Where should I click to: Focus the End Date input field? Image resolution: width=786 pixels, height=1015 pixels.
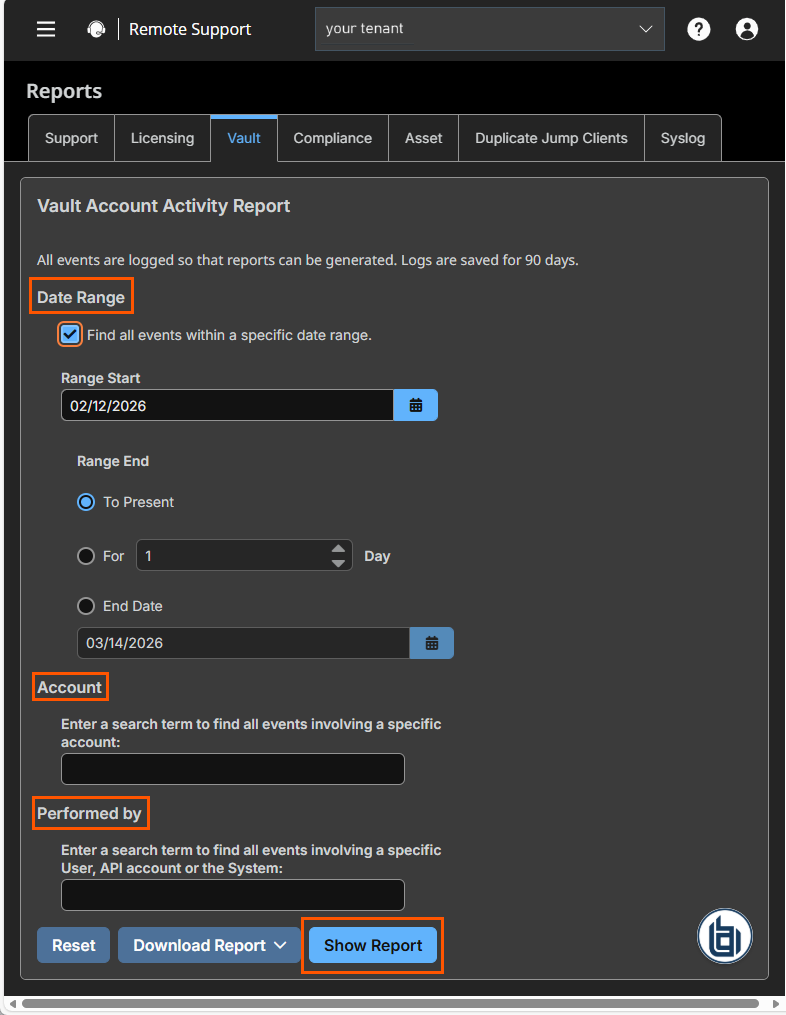(243, 643)
